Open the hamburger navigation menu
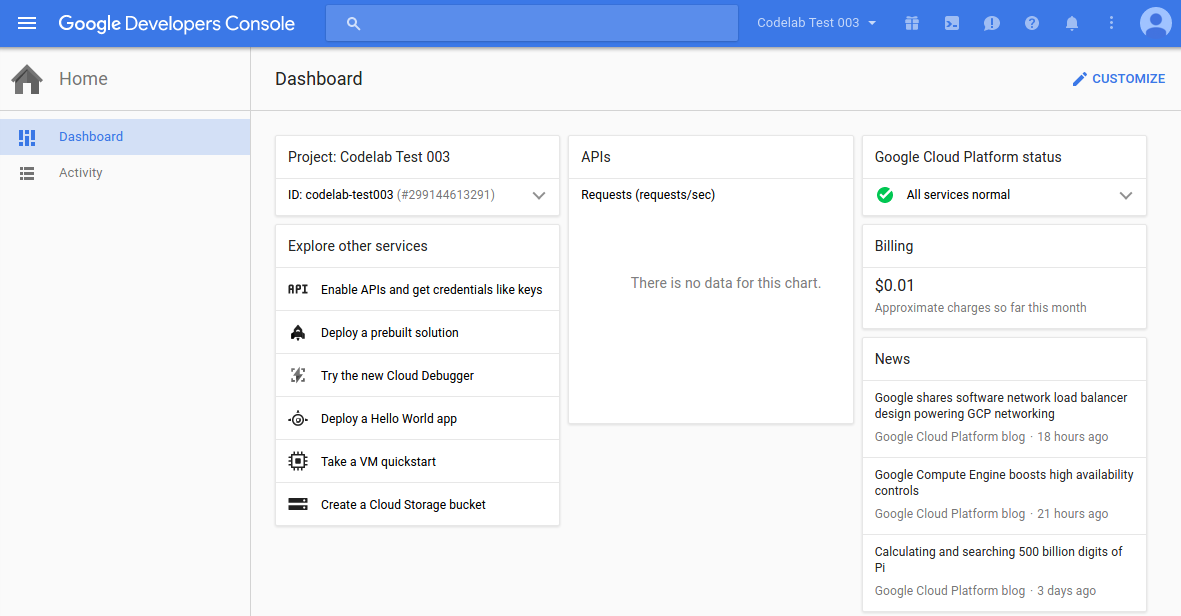Screen dimensions: 1181x616 coord(27,23)
